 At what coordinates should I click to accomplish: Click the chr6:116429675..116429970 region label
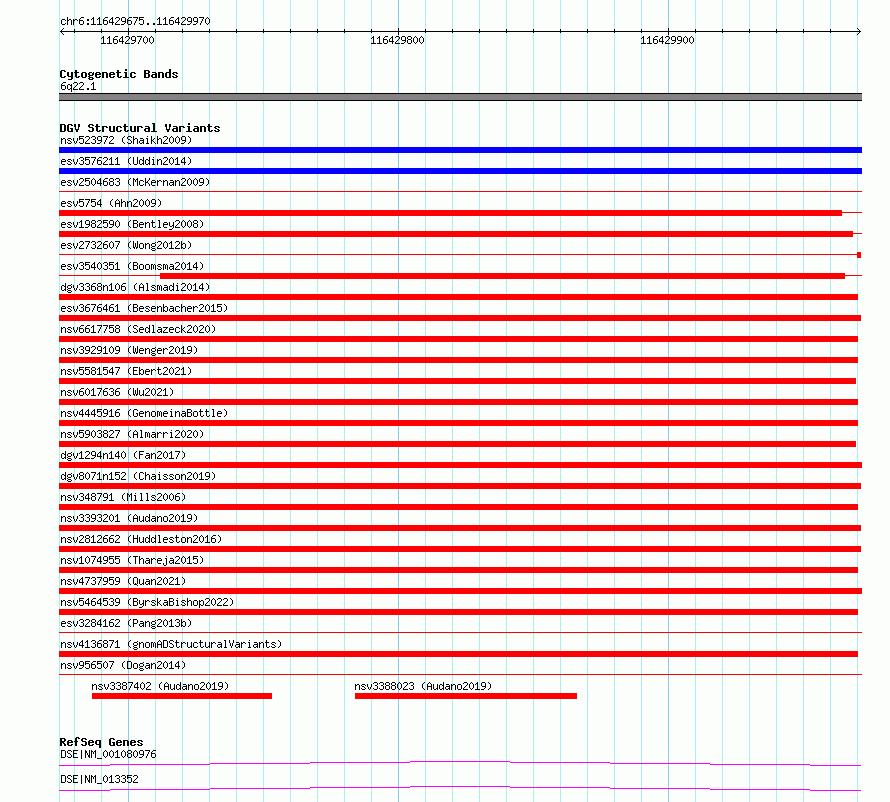tap(135, 21)
